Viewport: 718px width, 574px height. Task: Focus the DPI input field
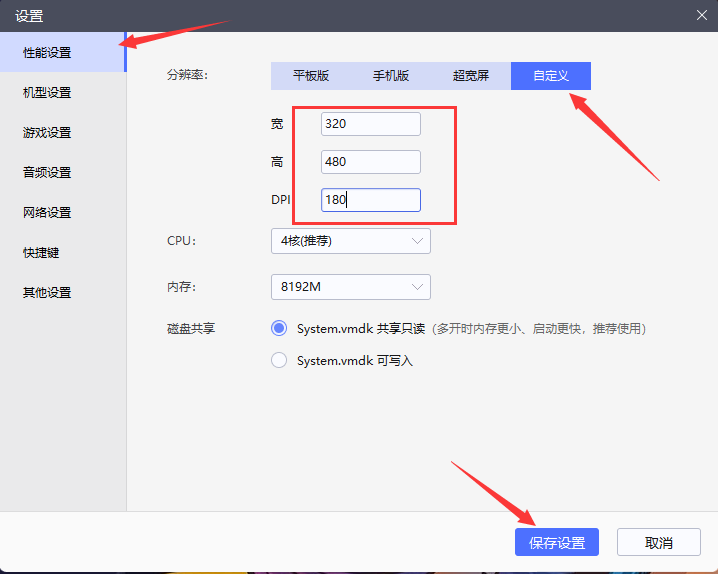[370, 200]
